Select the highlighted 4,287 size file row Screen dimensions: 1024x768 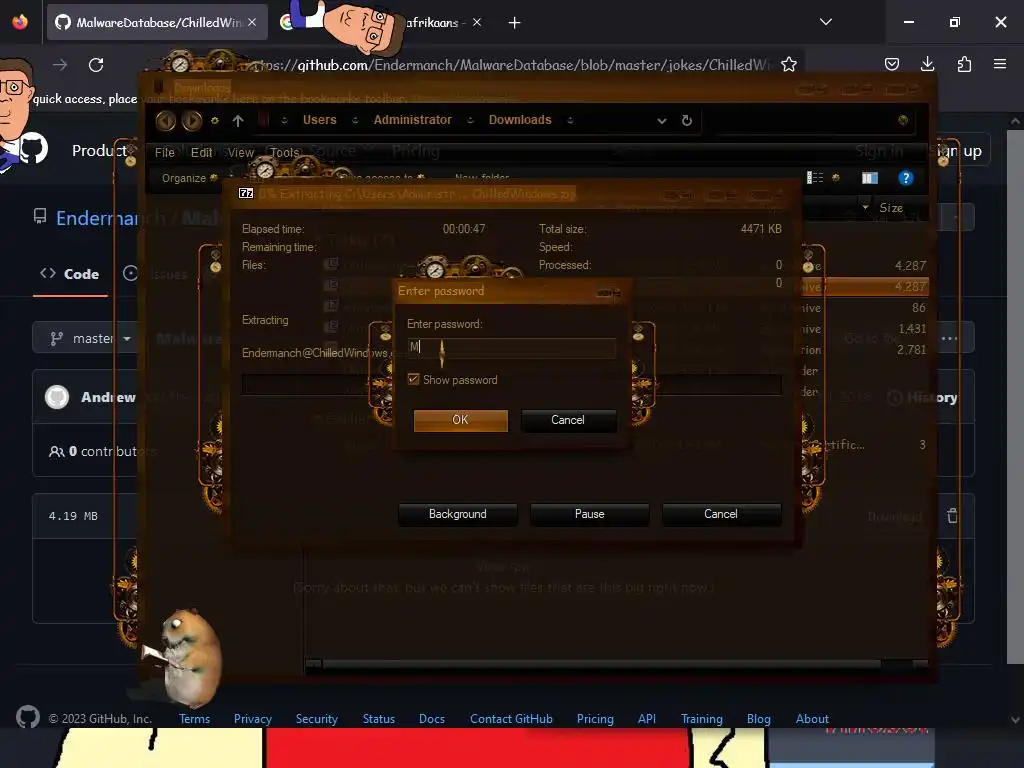[x=865, y=287]
